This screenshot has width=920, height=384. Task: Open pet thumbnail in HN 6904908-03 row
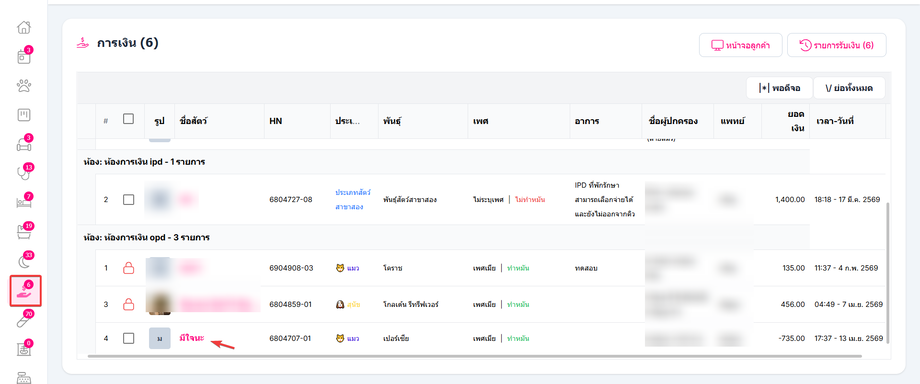point(160,268)
